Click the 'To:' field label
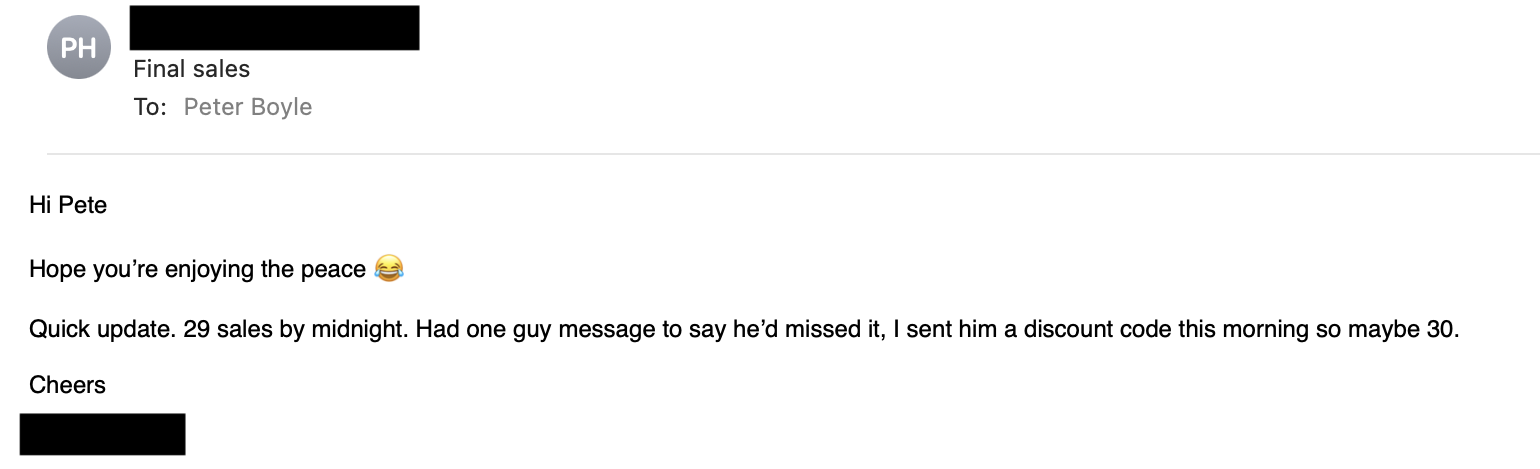The height and width of the screenshot is (469, 1540). 150,107
